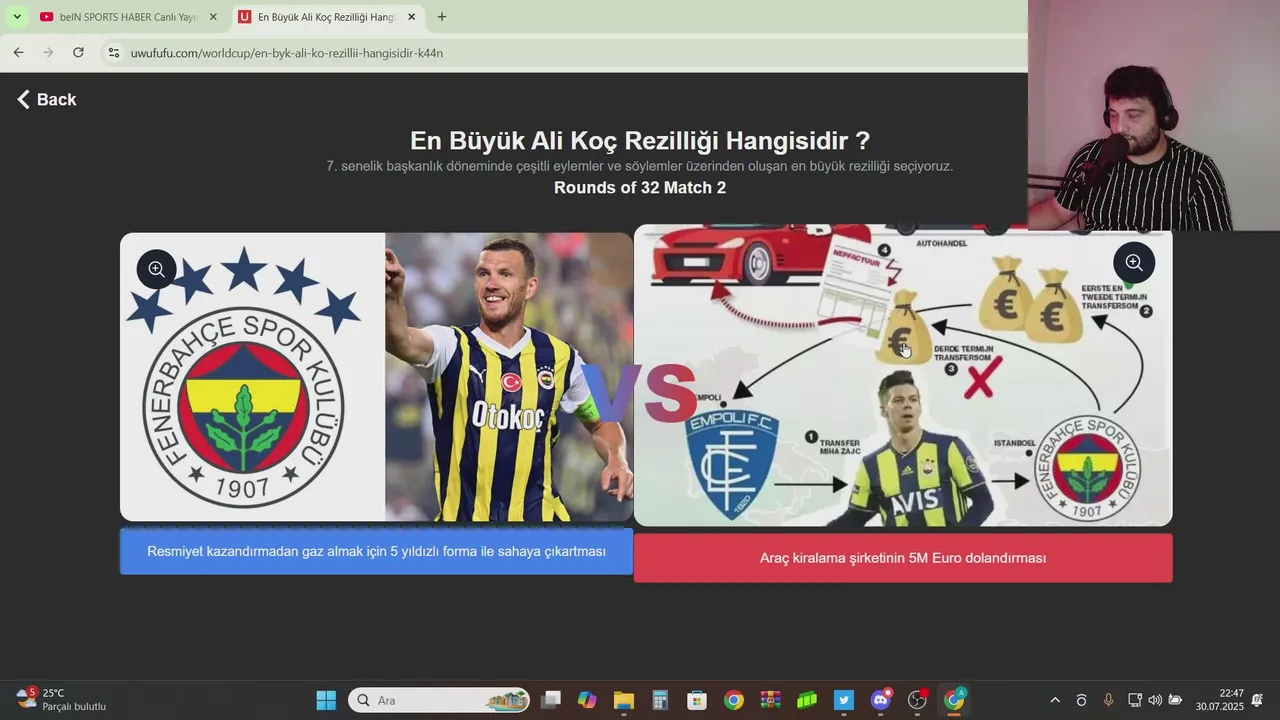
Task: Open the notifications bell icon
Action: click(x=1257, y=700)
